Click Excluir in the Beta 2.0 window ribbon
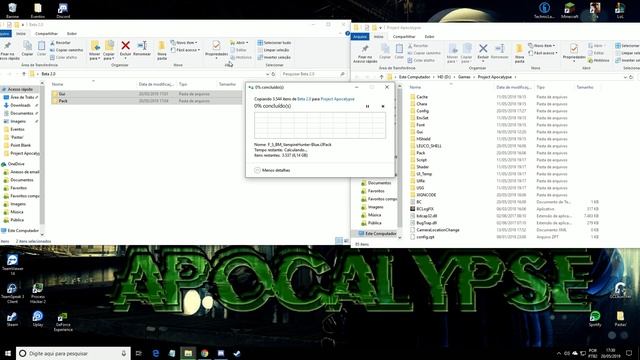Viewport: 640px width, 360px height. [x=125, y=49]
